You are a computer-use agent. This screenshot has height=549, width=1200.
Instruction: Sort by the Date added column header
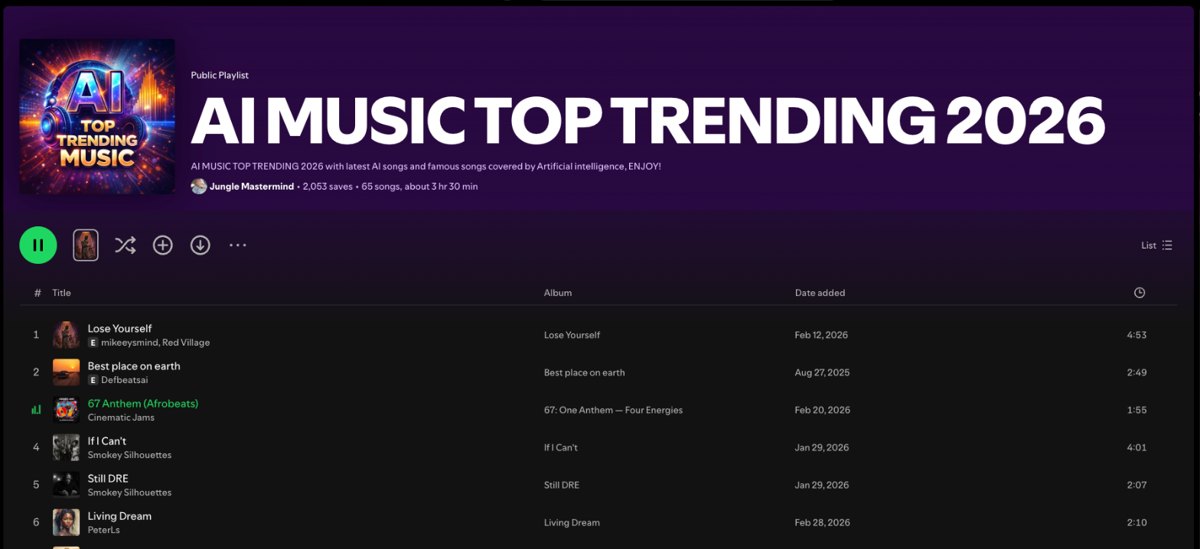pos(820,293)
